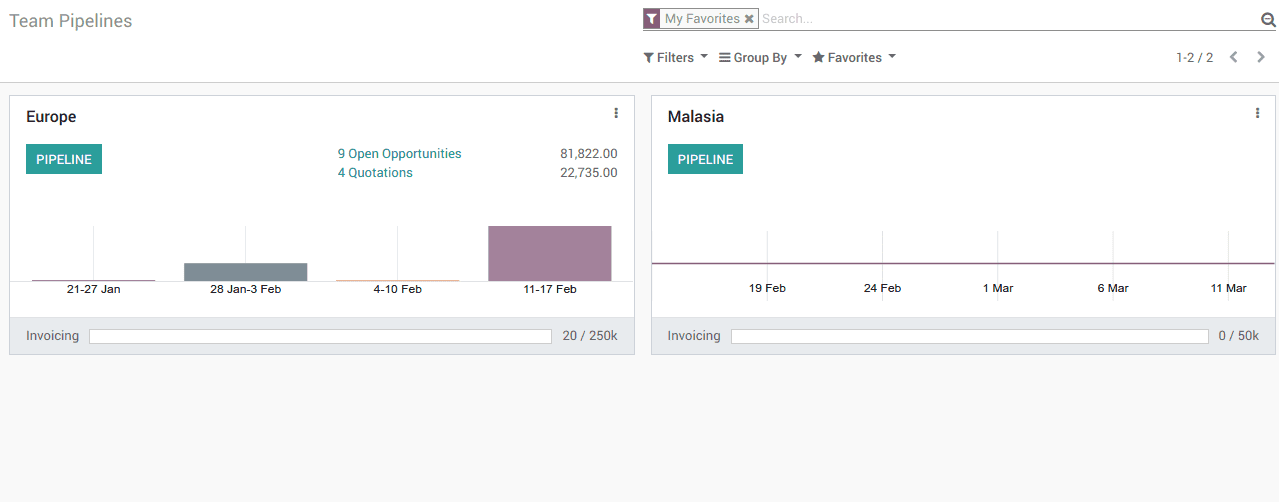Open the 4 Quotations link
This screenshot has height=502, width=1279.
[375, 173]
